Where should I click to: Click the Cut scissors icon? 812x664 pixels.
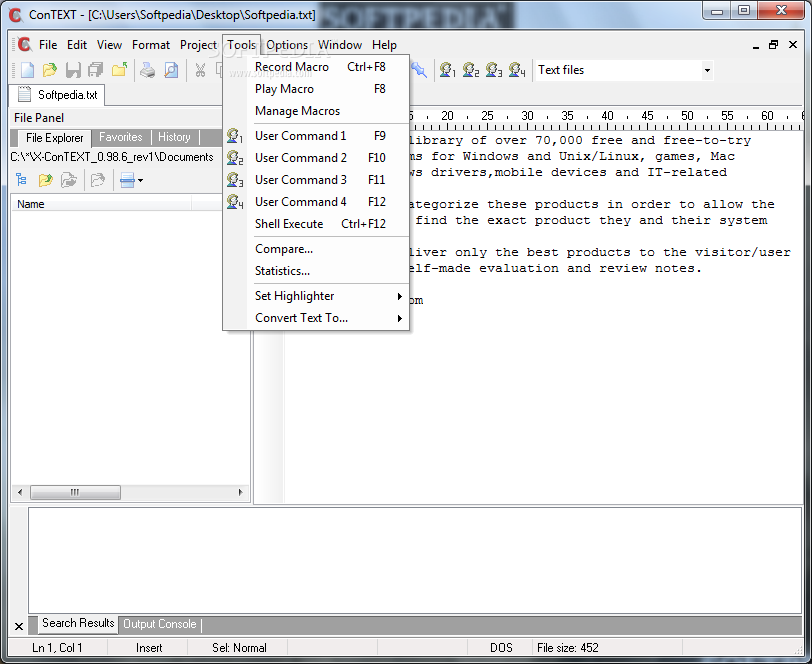click(200, 70)
